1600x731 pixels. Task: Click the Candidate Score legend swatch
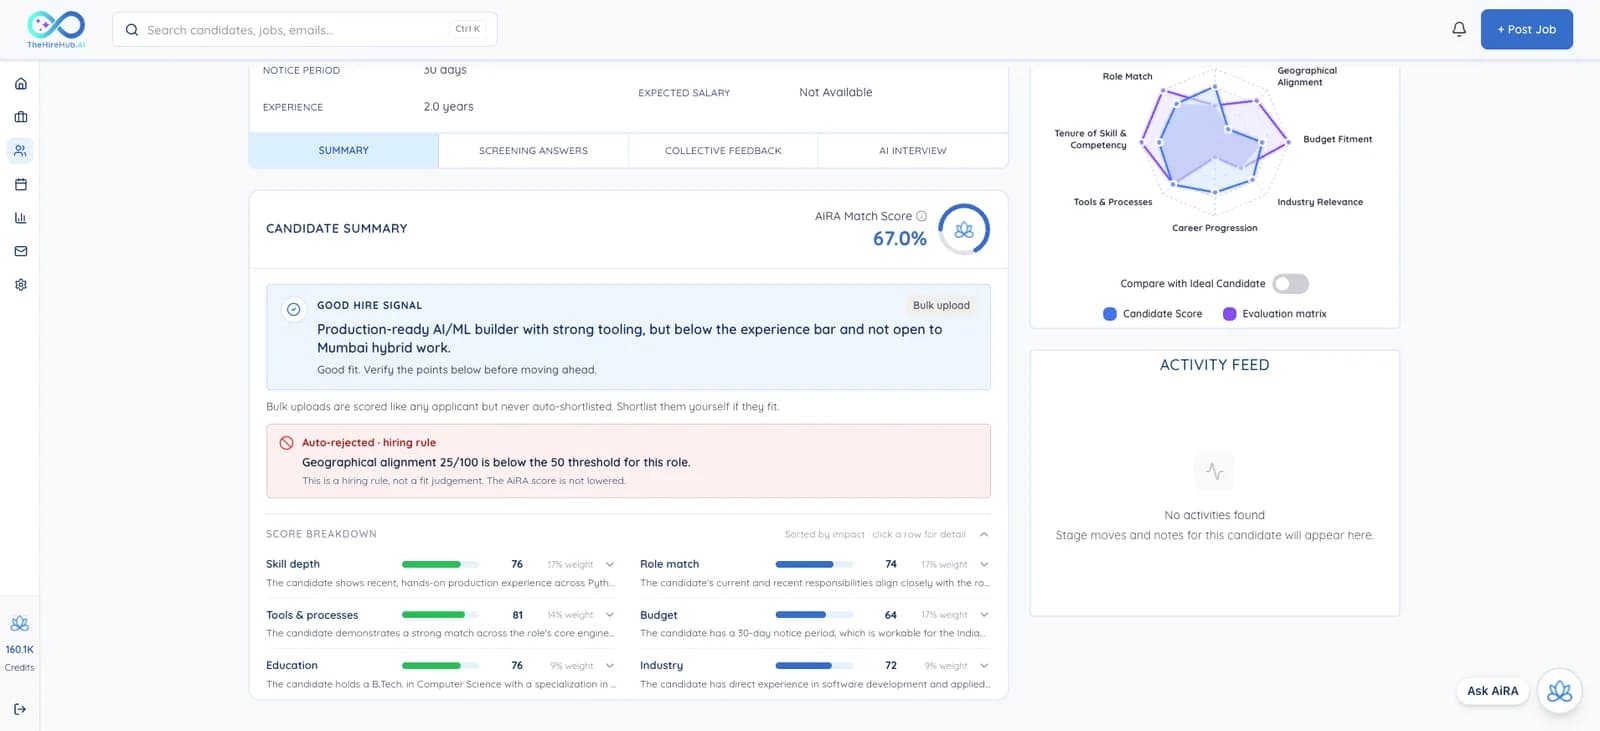[x=1110, y=314]
